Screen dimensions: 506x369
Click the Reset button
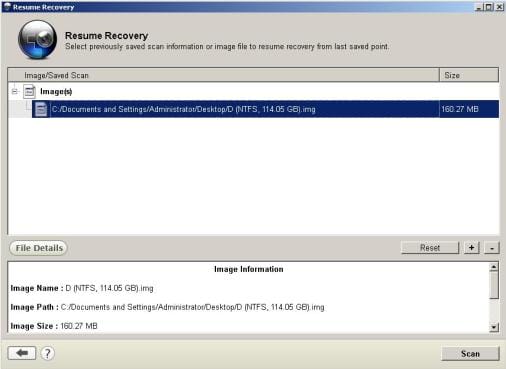pos(430,248)
